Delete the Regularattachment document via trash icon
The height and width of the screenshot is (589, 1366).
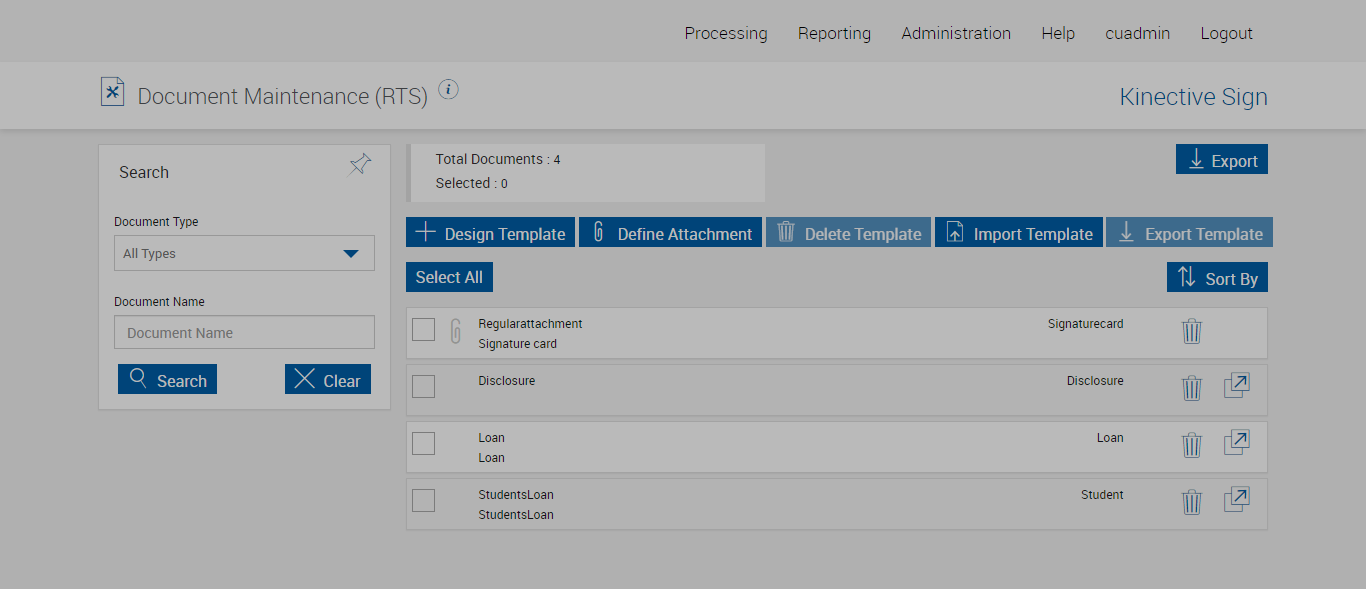tap(1191, 331)
